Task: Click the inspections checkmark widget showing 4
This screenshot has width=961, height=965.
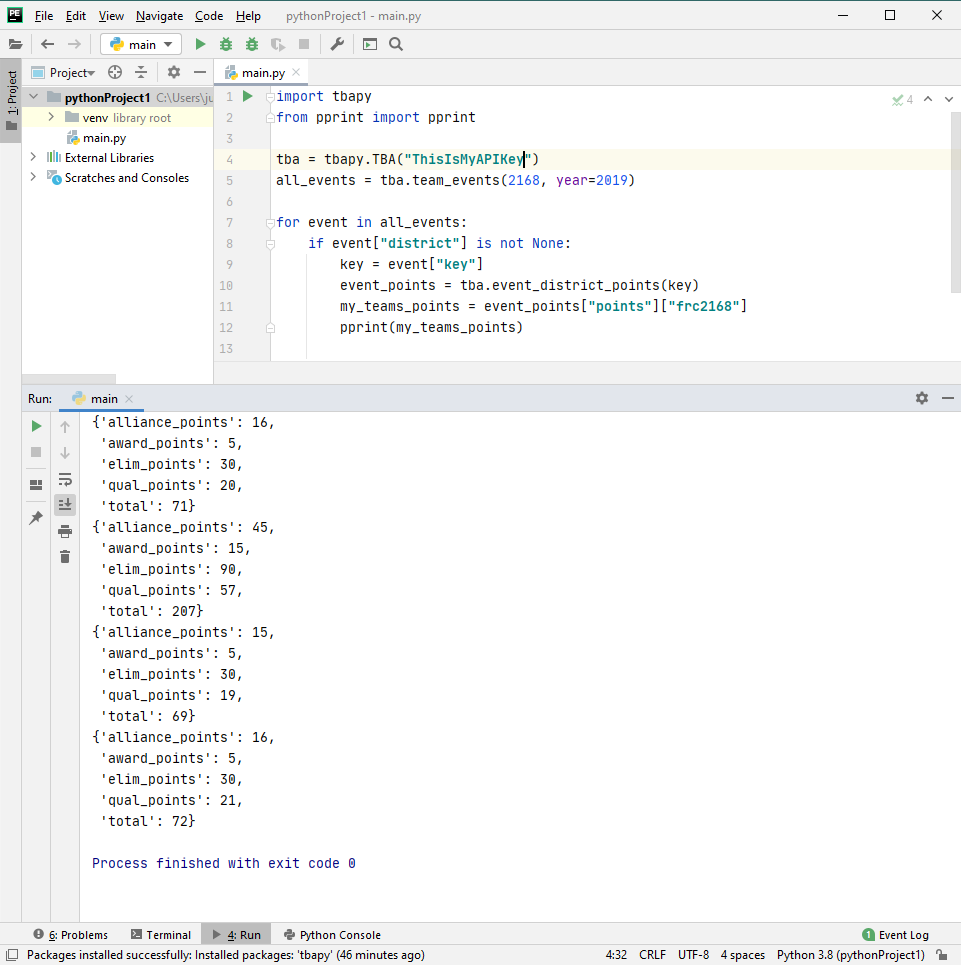Action: [903, 99]
